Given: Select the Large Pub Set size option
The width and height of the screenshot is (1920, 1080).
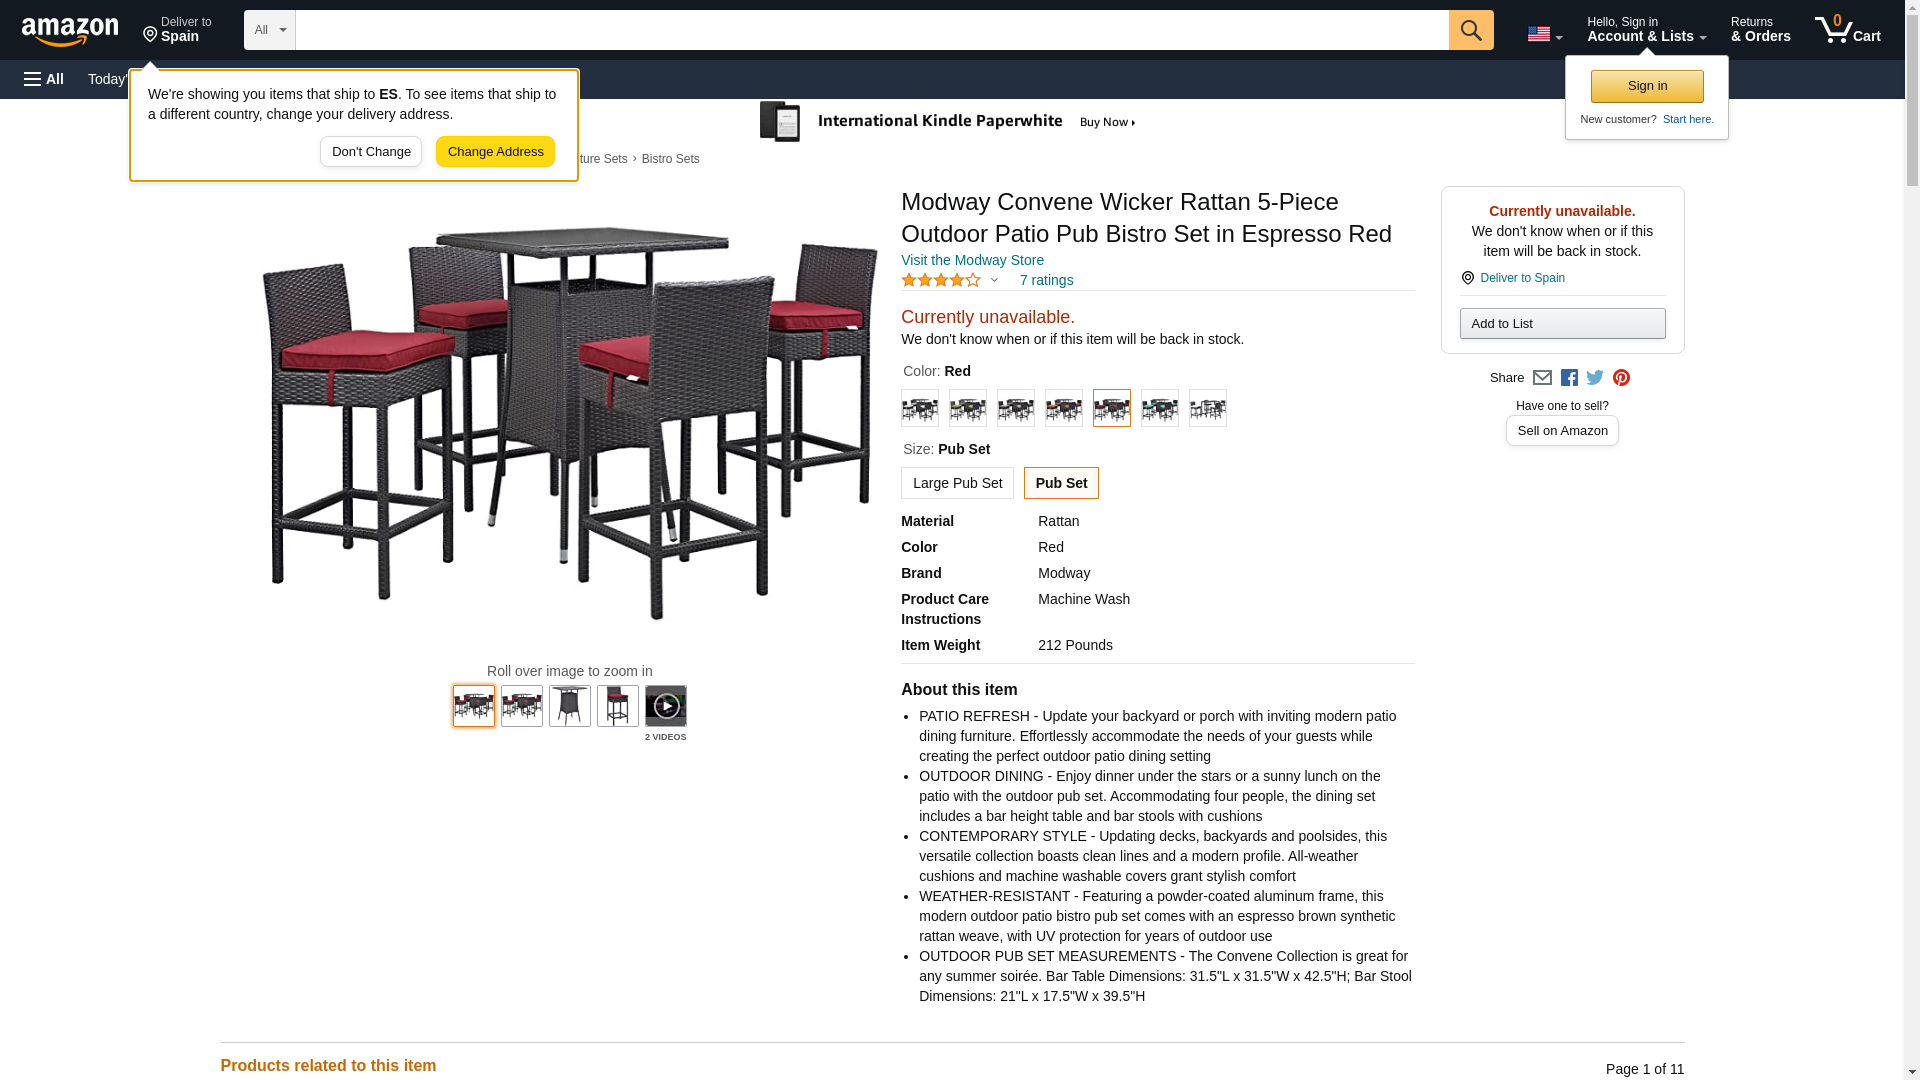Looking at the screenshot, I should coord(957,483).
